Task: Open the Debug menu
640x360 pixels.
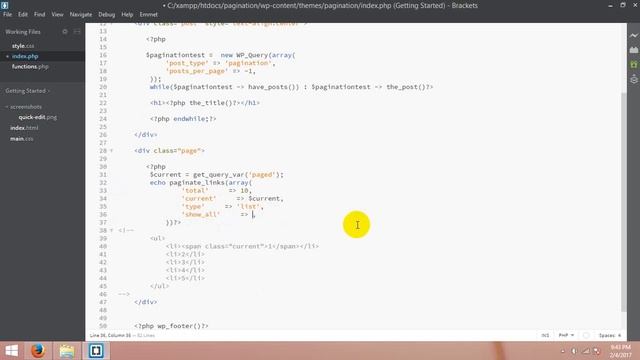Action: pos(107,14)
